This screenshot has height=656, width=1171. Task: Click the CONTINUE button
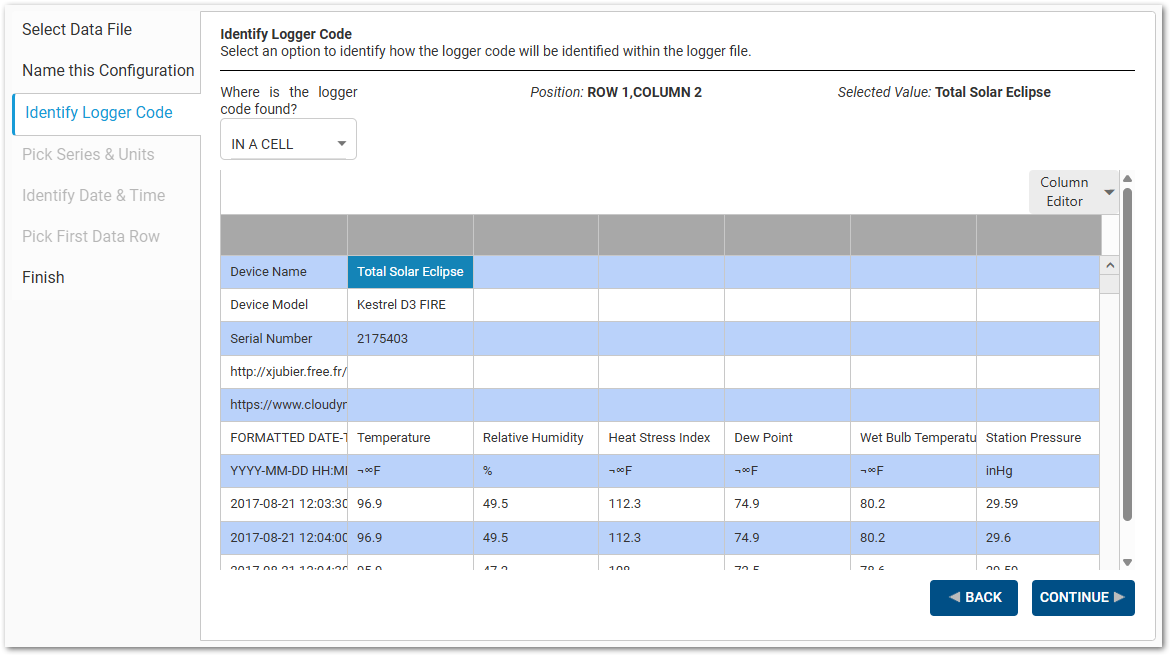(1083, 597)
